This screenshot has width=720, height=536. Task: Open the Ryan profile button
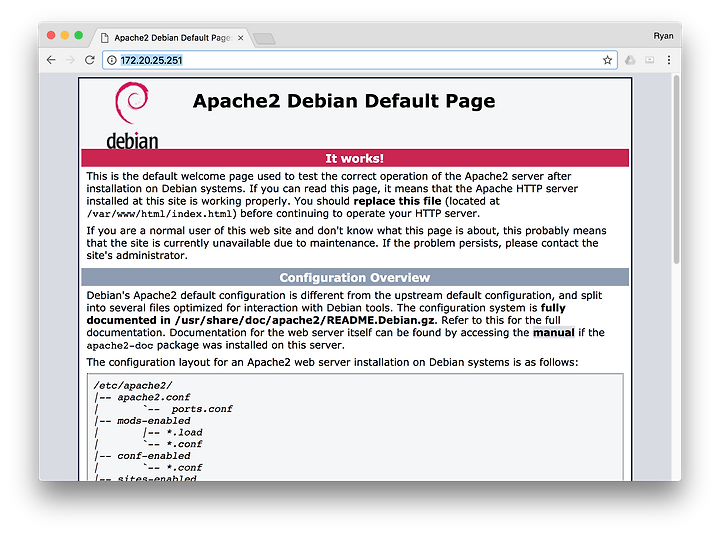pyautogui.click(x=663, y=36)
